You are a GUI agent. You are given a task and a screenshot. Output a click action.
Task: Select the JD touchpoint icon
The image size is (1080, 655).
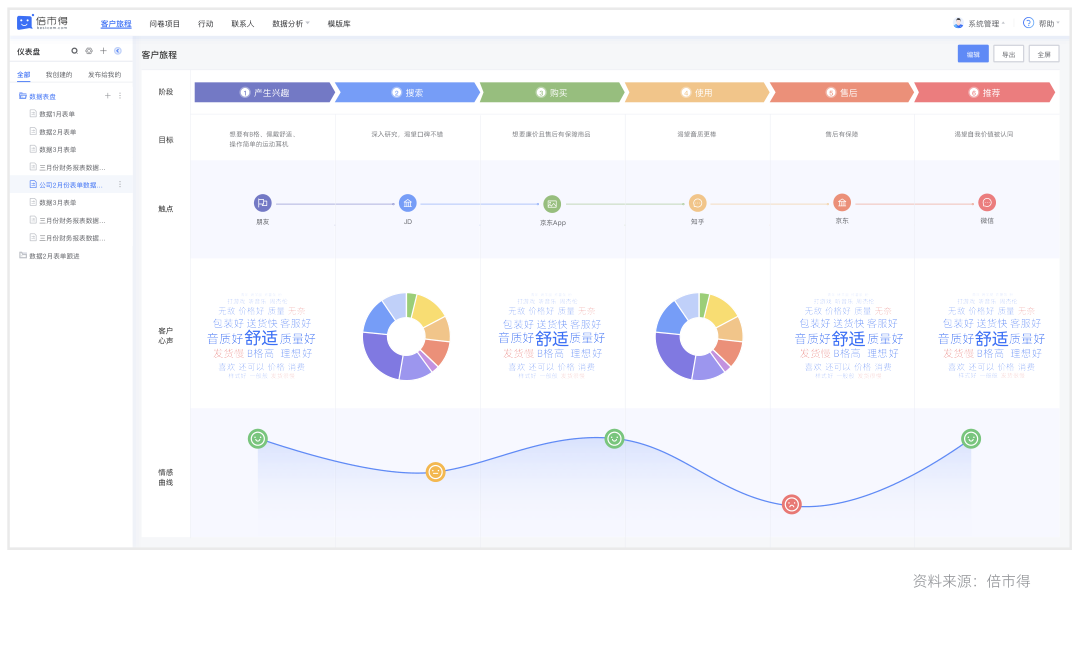click(x=408, y=202)
